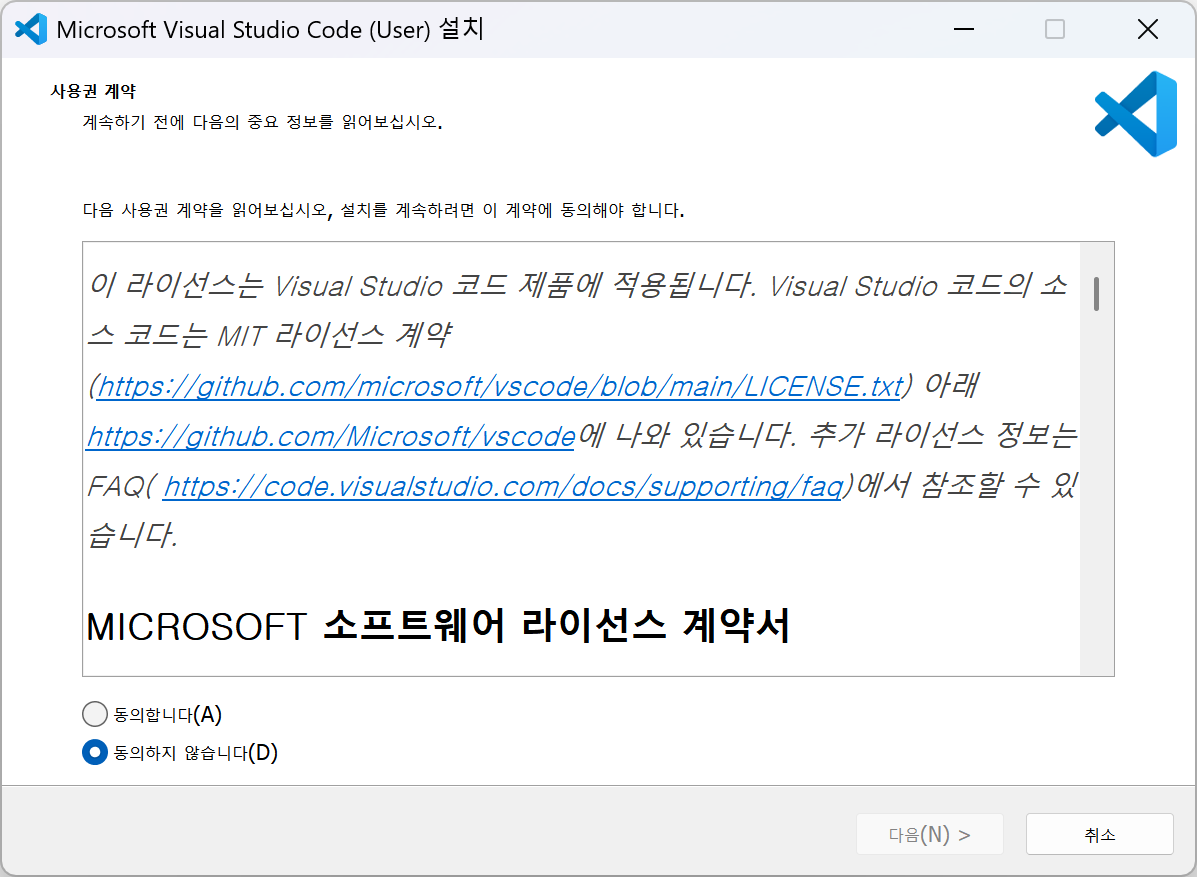Viewport: 1197px width, 877px height.
Task: Open the LICENSE.txt GitHub link
Action: (500, 386)
